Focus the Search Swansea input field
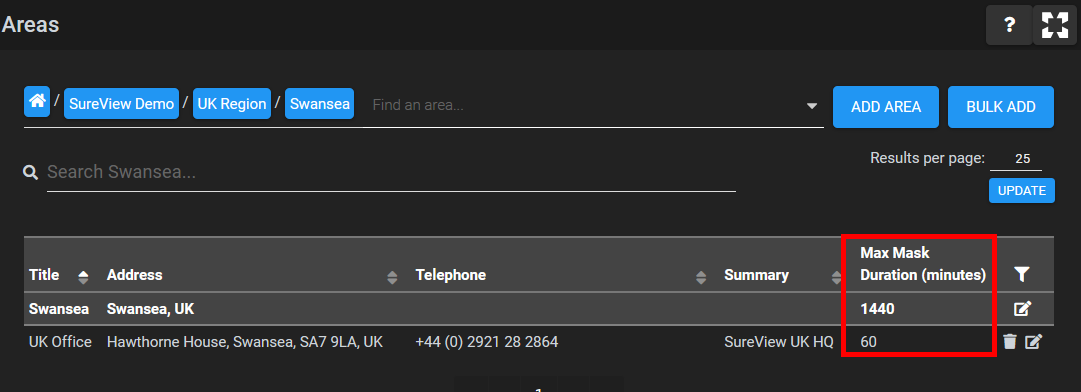The image size is (1081, 392). pos(391,172)
